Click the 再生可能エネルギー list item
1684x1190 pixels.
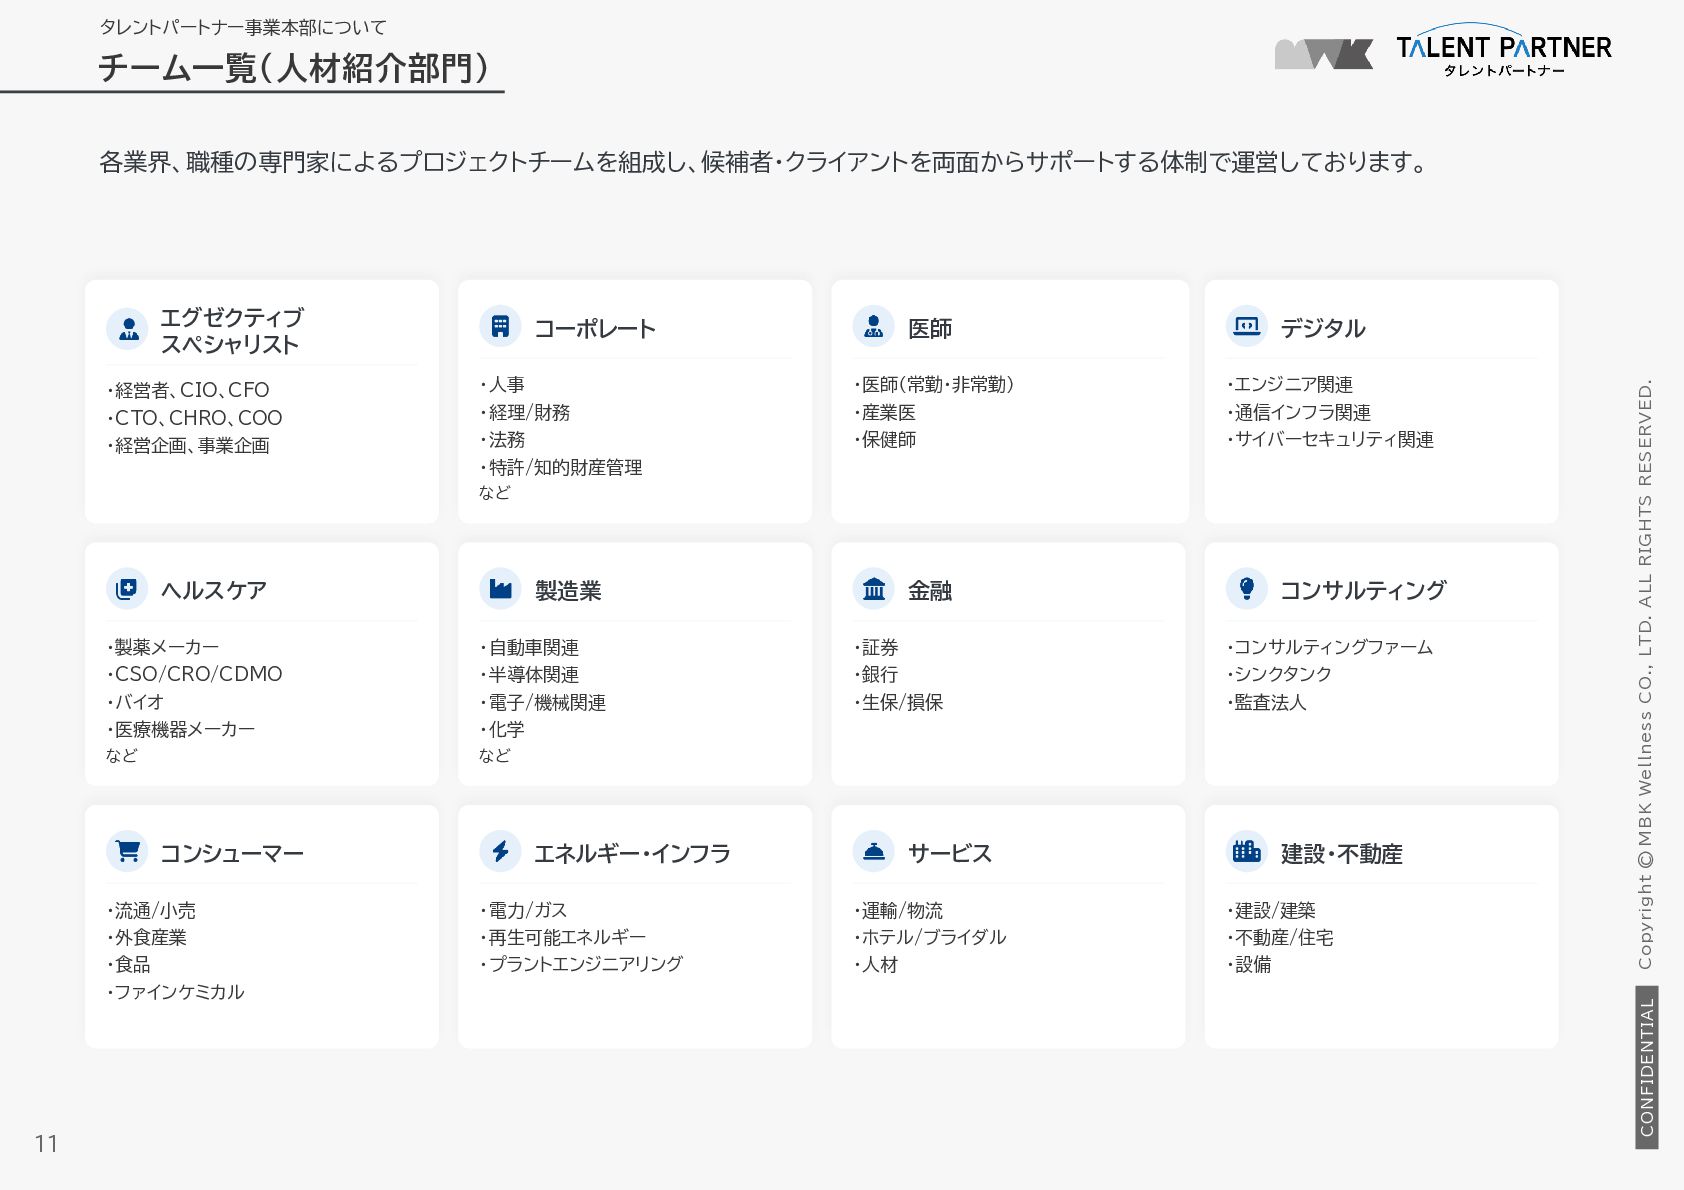[563, 937]
